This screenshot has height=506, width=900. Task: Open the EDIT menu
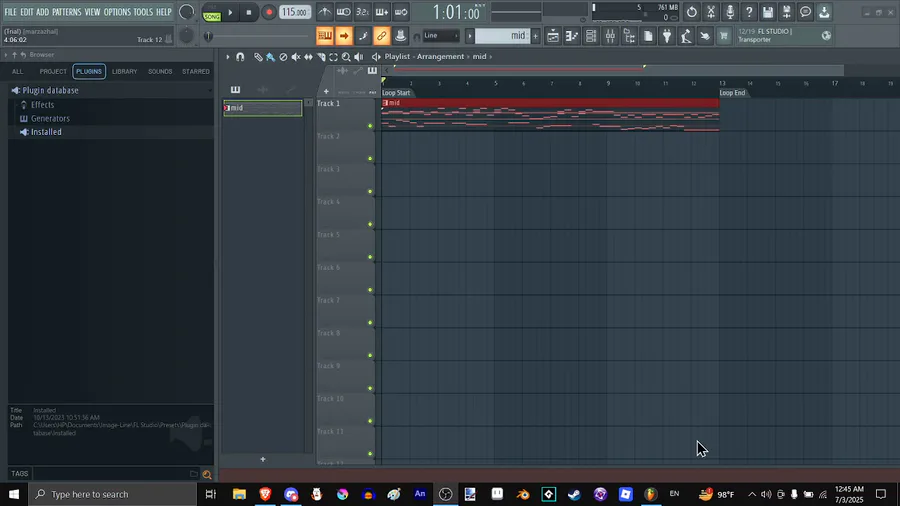point(26,12)
